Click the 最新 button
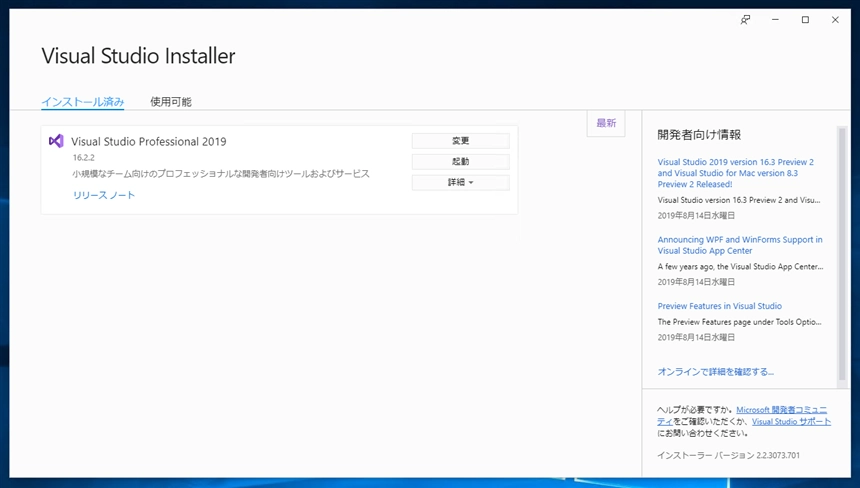 606,123
